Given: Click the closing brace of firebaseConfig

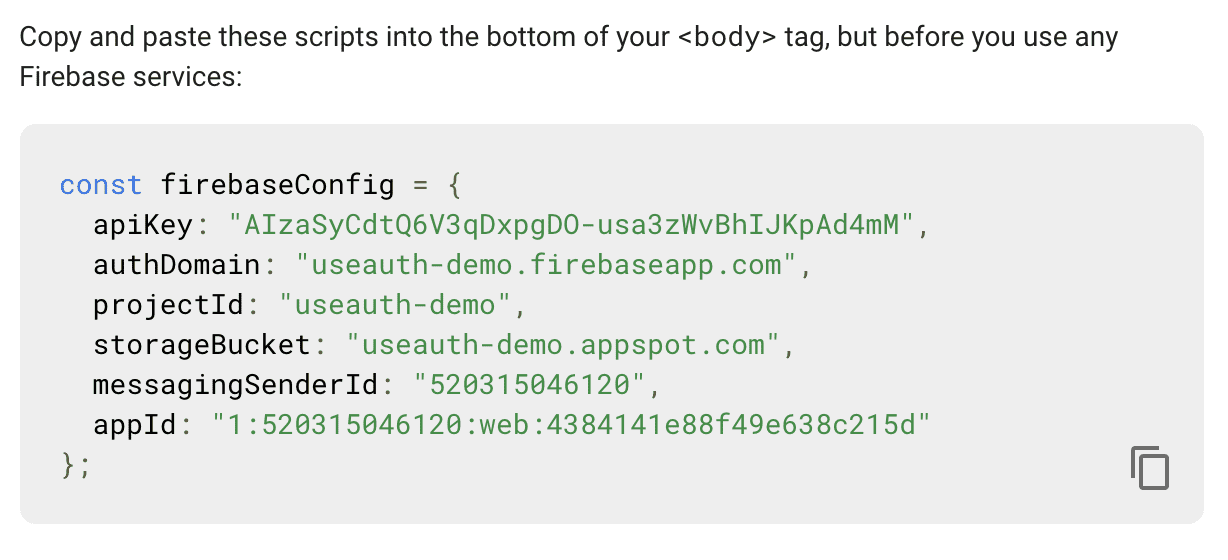Looking at the screenshot, I should pos(69,465).
